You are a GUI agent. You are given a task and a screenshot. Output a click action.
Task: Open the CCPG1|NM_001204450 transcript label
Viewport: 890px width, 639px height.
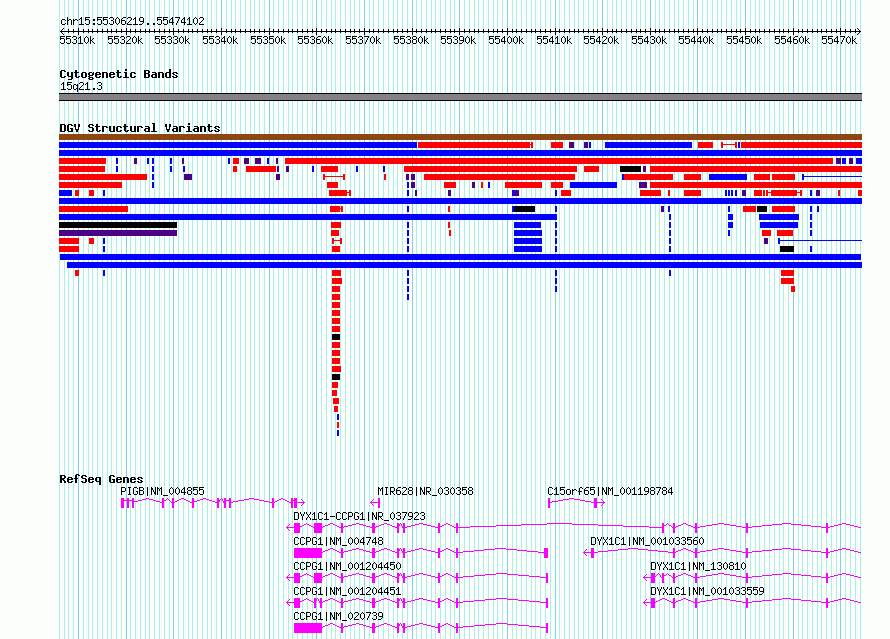click(347, 566)
